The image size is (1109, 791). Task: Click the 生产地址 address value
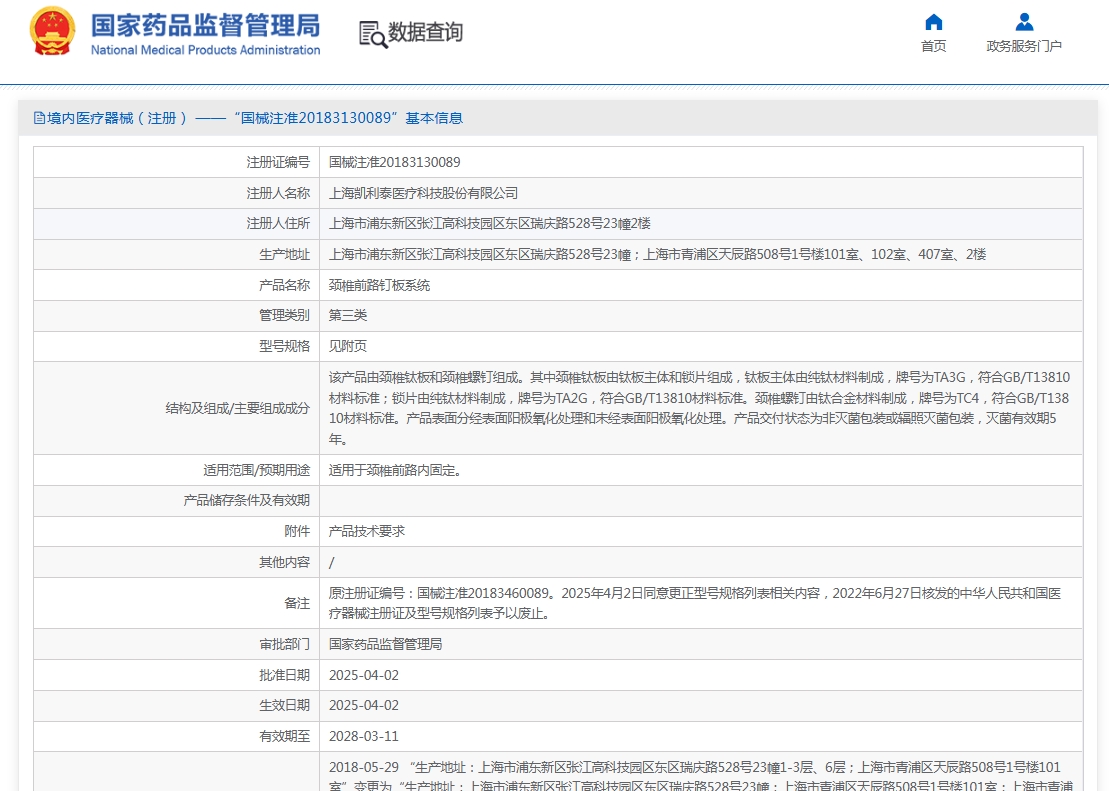point(657,255)
